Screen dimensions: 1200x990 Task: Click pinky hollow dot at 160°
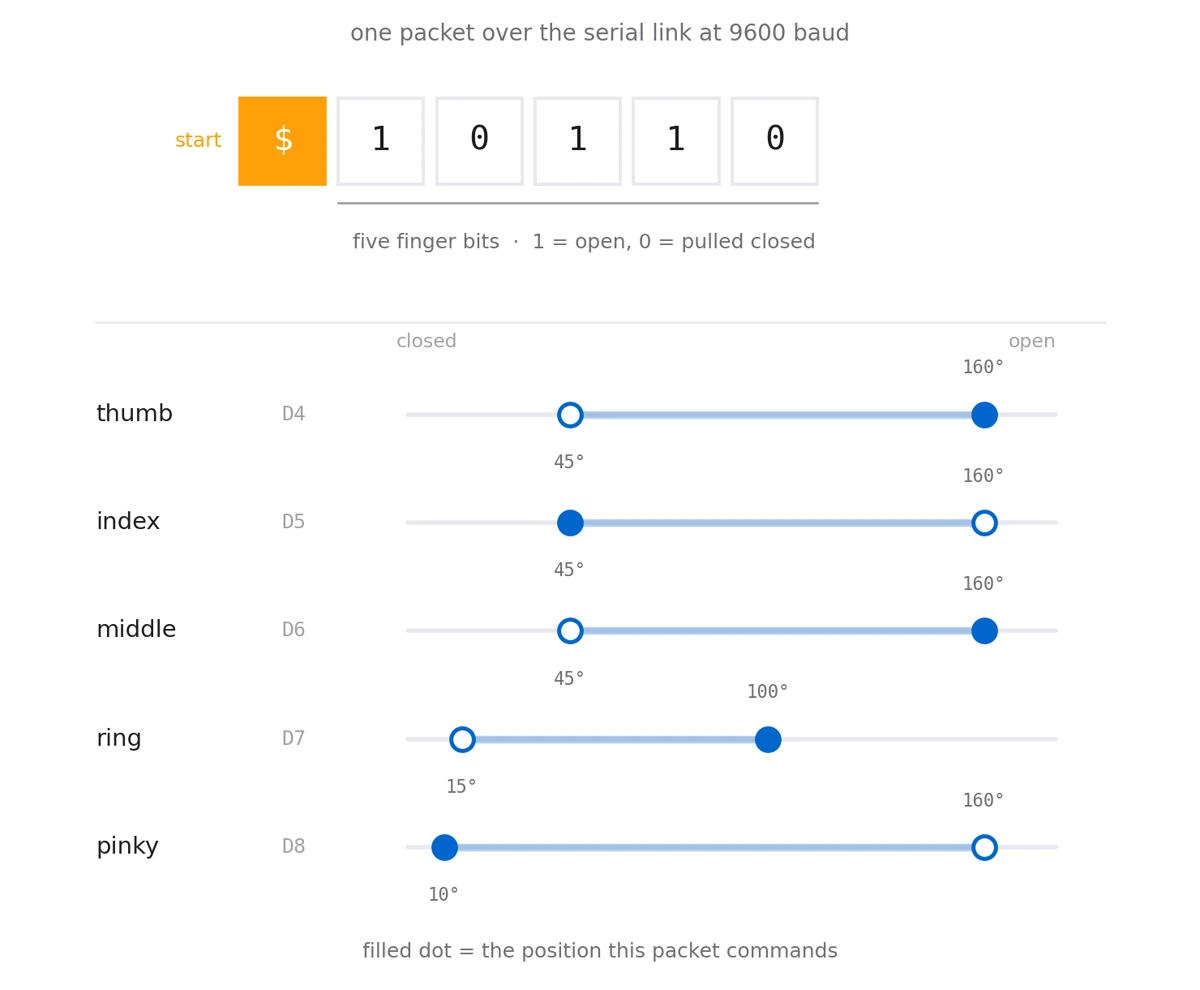984,848
